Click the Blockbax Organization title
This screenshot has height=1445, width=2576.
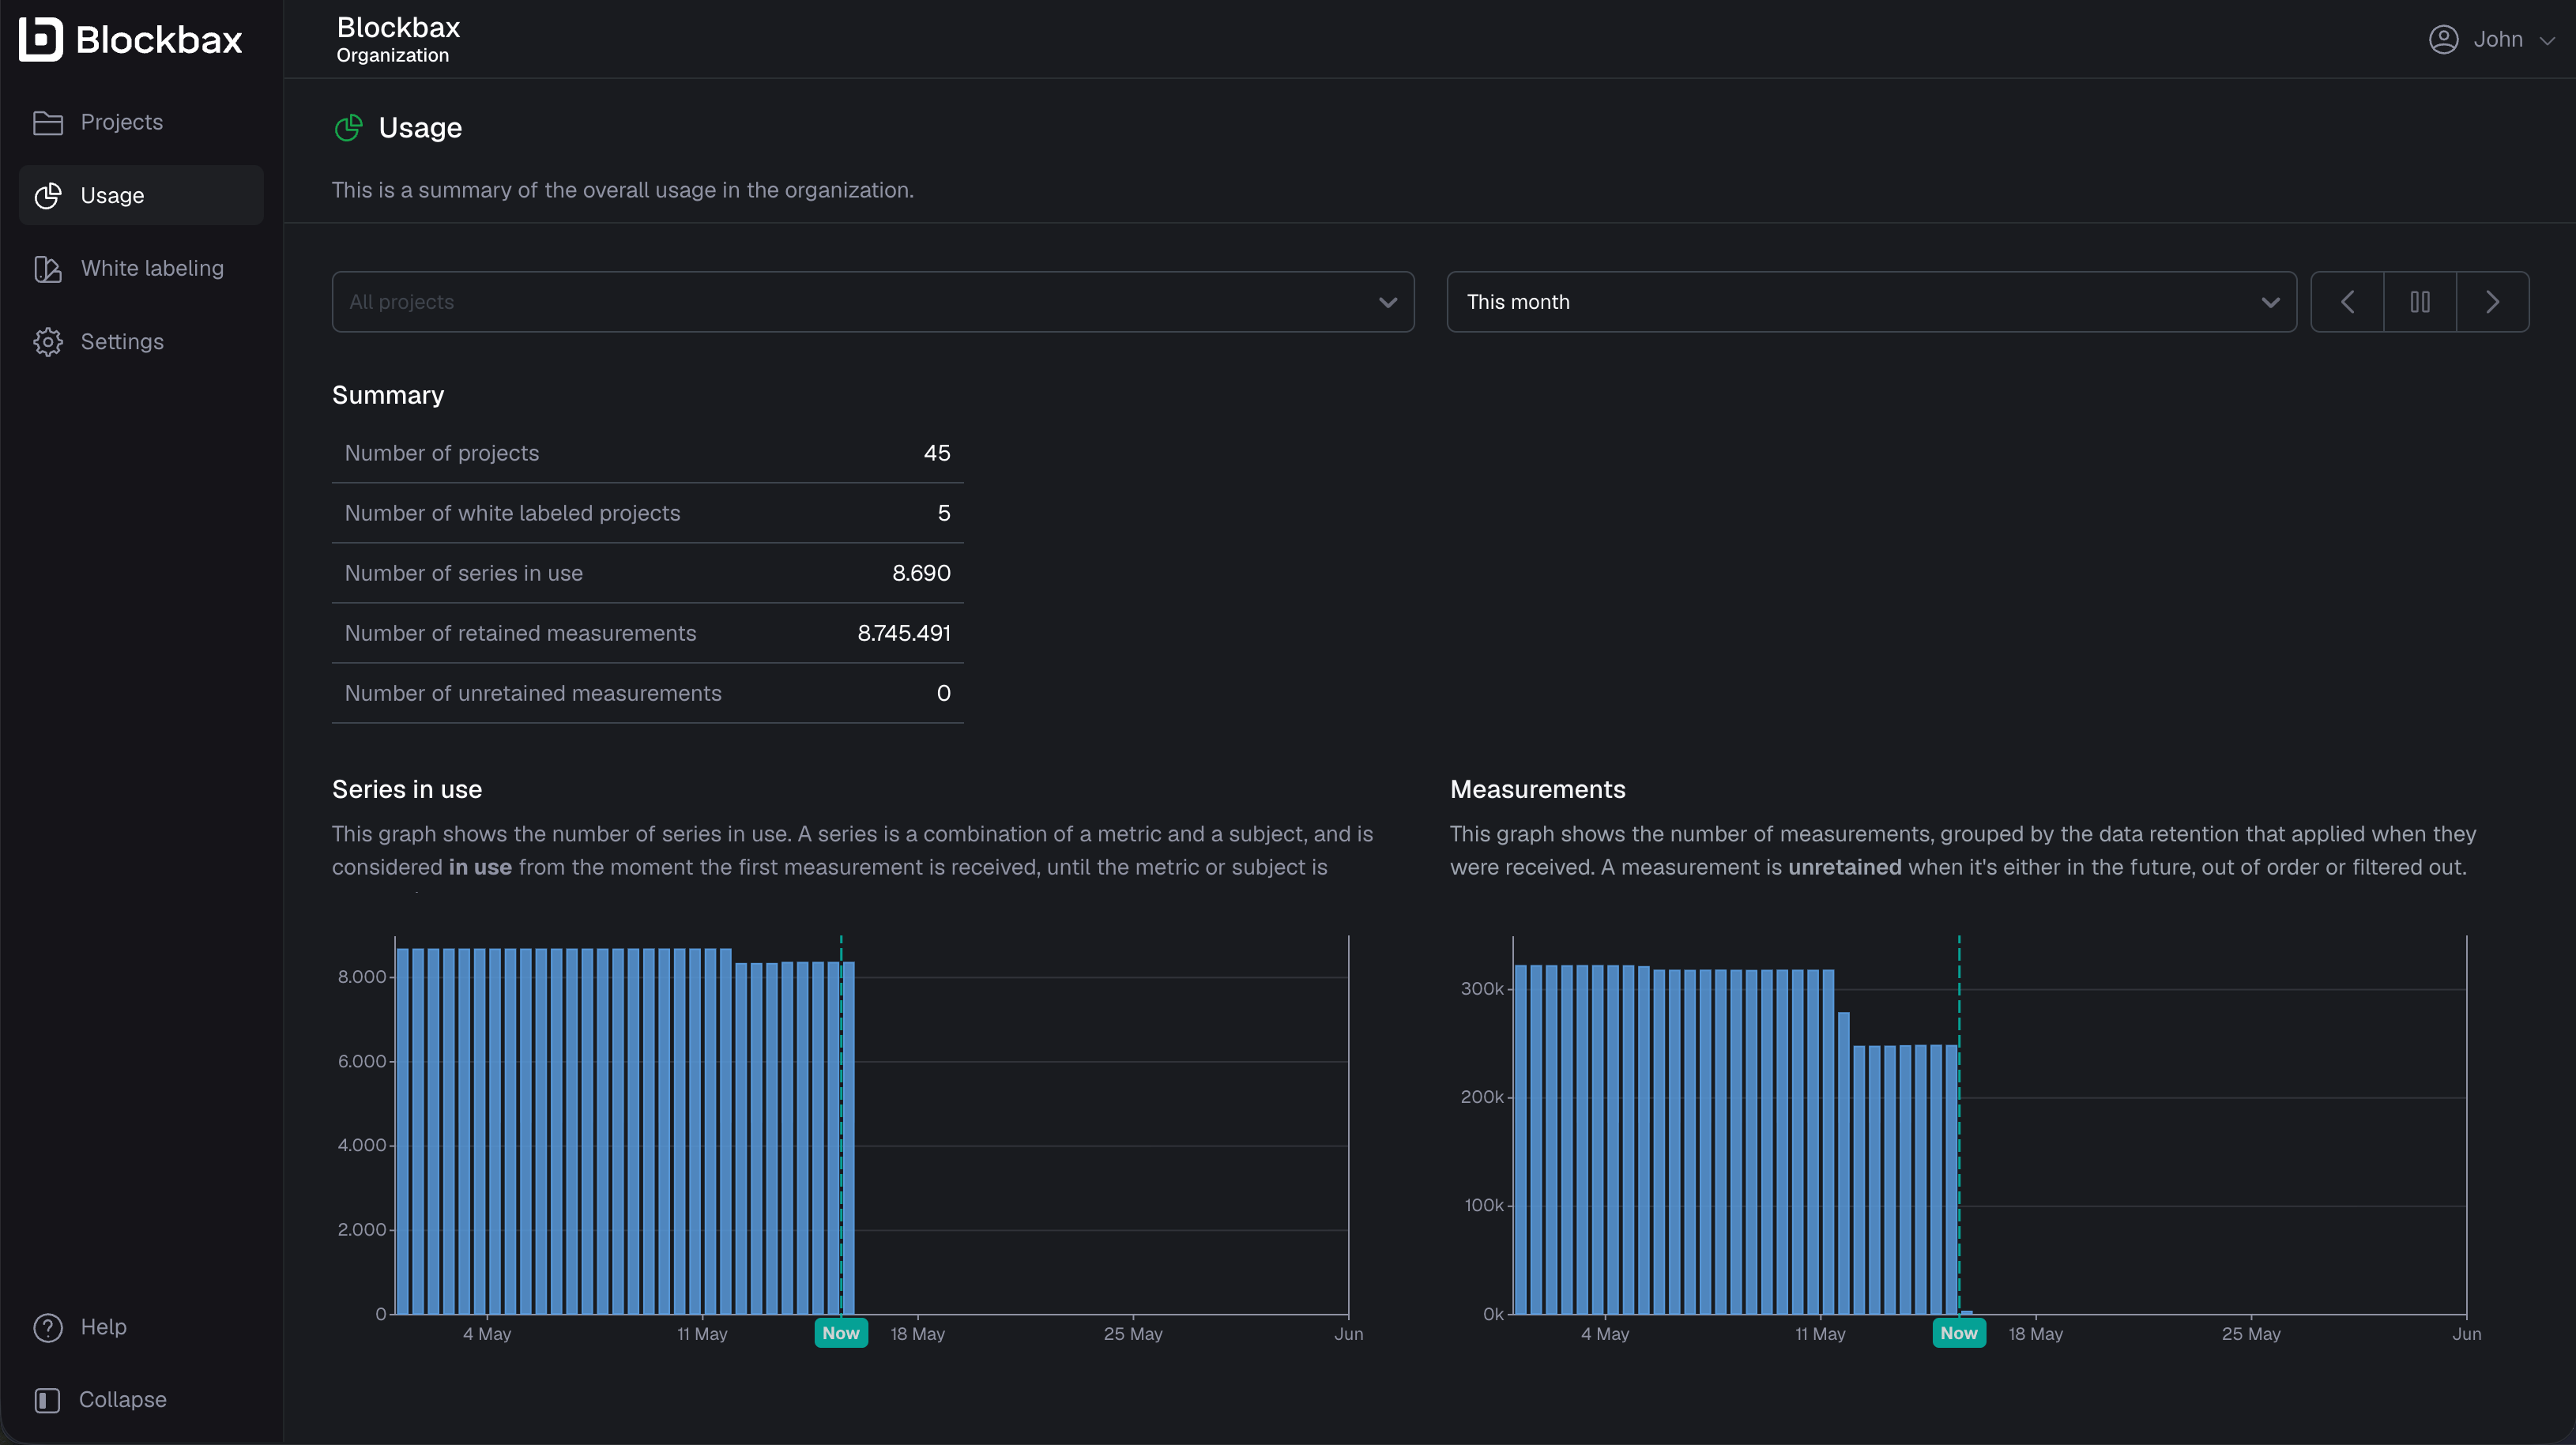pyautogui.click(x=398, y=40)
